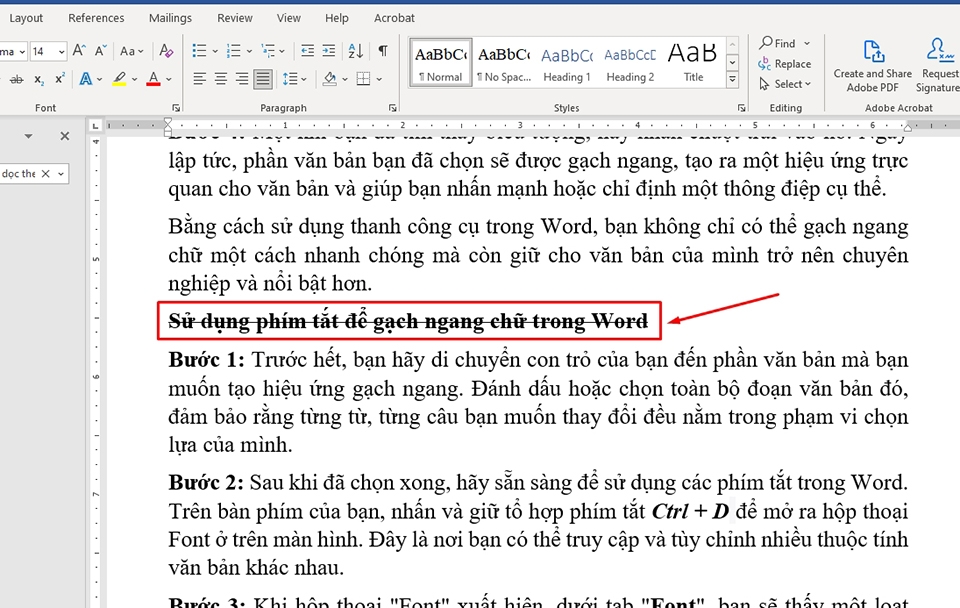
Task: Apply red font color
Action: [154, 79]
